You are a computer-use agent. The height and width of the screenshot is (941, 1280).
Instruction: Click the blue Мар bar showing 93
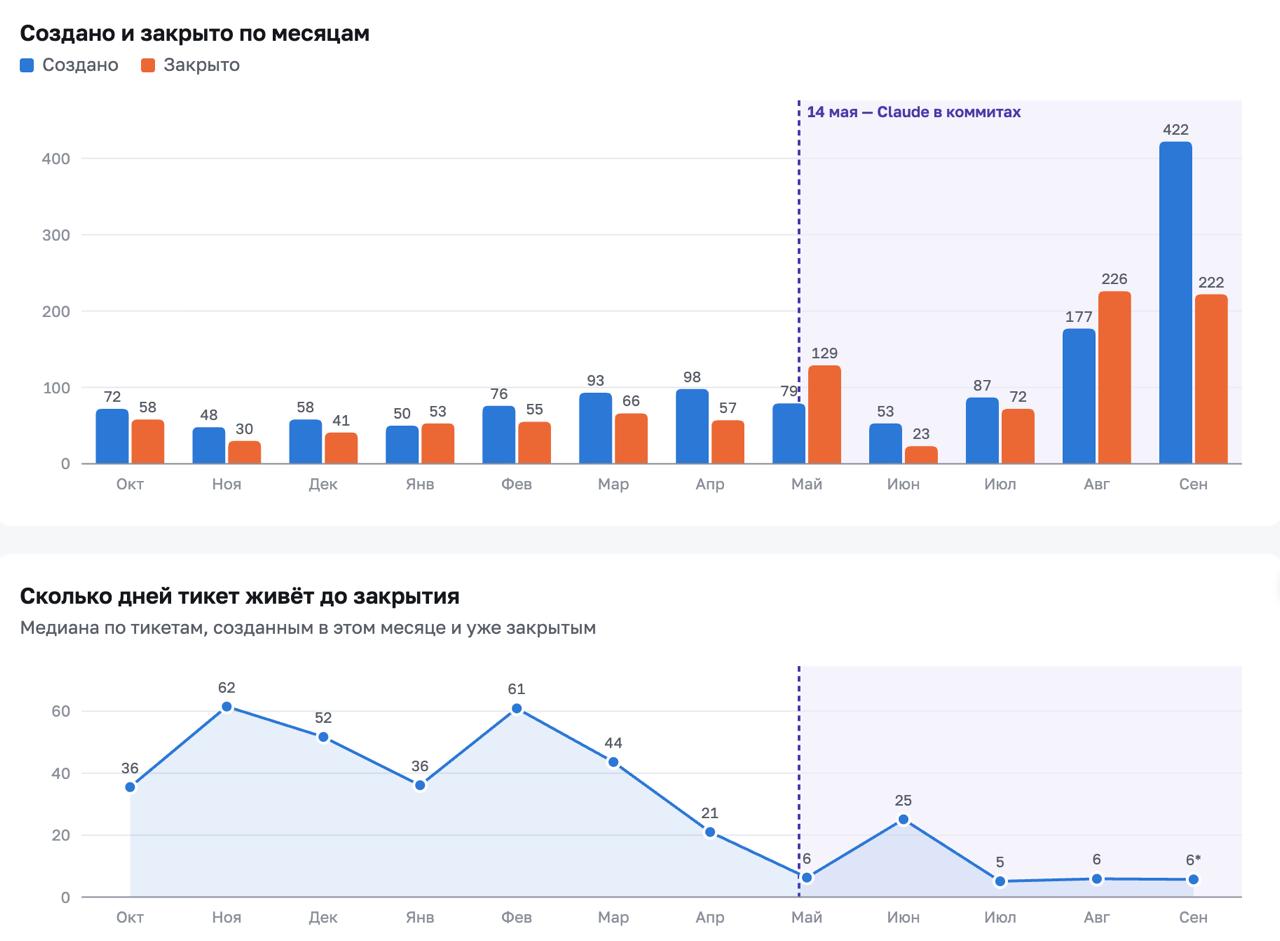click(595, 428)
